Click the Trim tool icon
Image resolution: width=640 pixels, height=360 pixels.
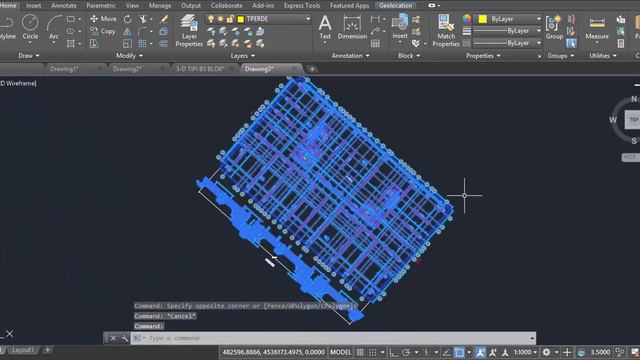click(x=143, y=19)
